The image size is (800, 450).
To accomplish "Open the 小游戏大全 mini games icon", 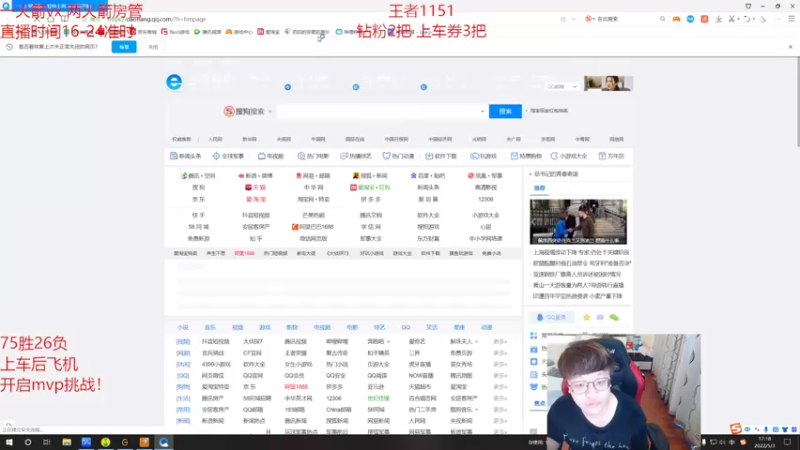I will (x=569, y=156).
